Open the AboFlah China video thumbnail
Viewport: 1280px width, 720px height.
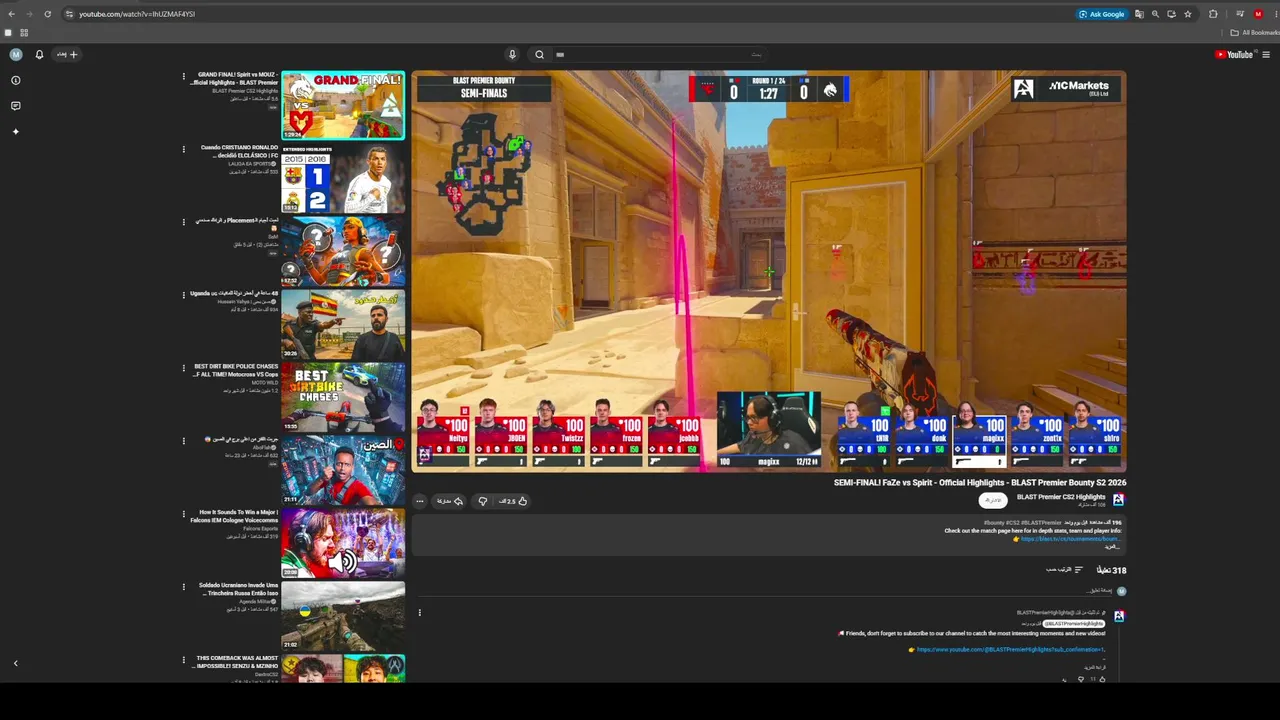(343, 471)
